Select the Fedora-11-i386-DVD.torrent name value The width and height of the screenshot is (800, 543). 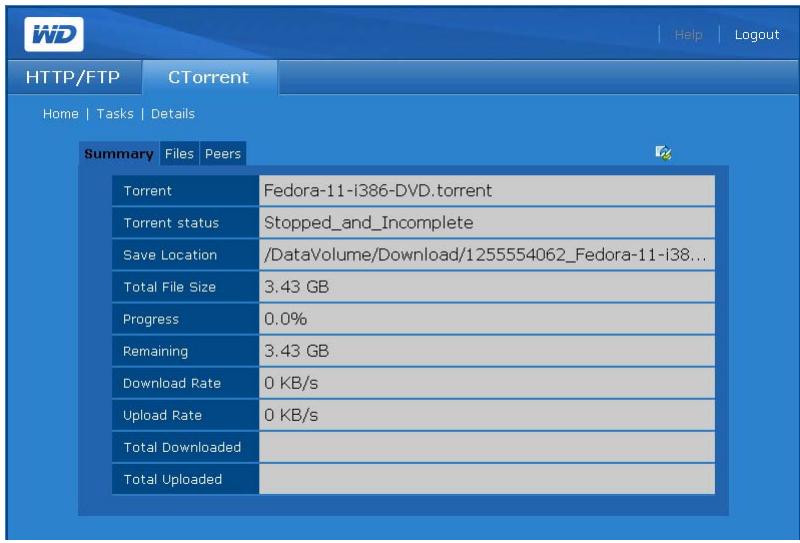coord(378,190)
